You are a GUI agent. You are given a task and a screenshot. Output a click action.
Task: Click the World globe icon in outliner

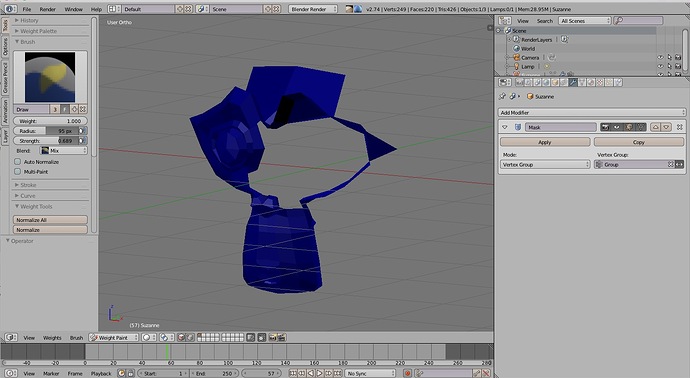click(x=517, y=48)
